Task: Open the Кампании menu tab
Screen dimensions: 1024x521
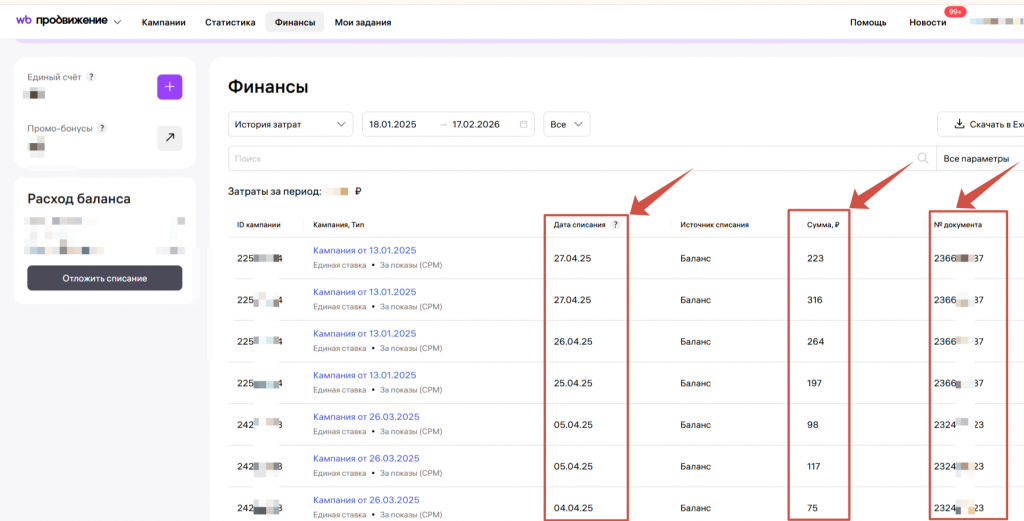Action: pyautogui.click(x=164, y=22)
